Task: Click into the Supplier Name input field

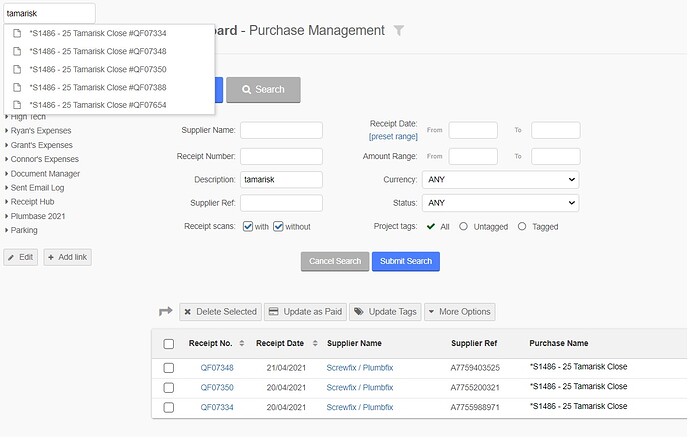Action: [x=281, y=131]
